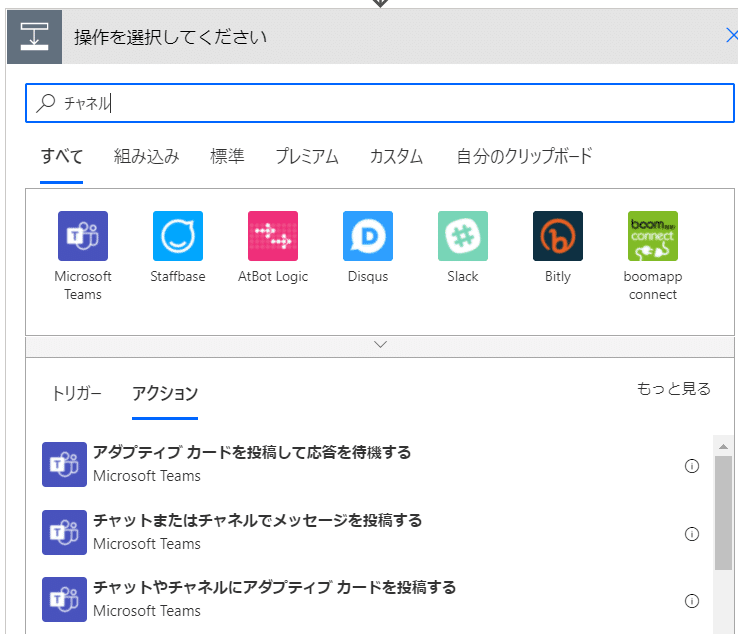Select the Microsoft Teams connector icon
The height and width of the screenshot is (634, 738).
tap(83, 236)
